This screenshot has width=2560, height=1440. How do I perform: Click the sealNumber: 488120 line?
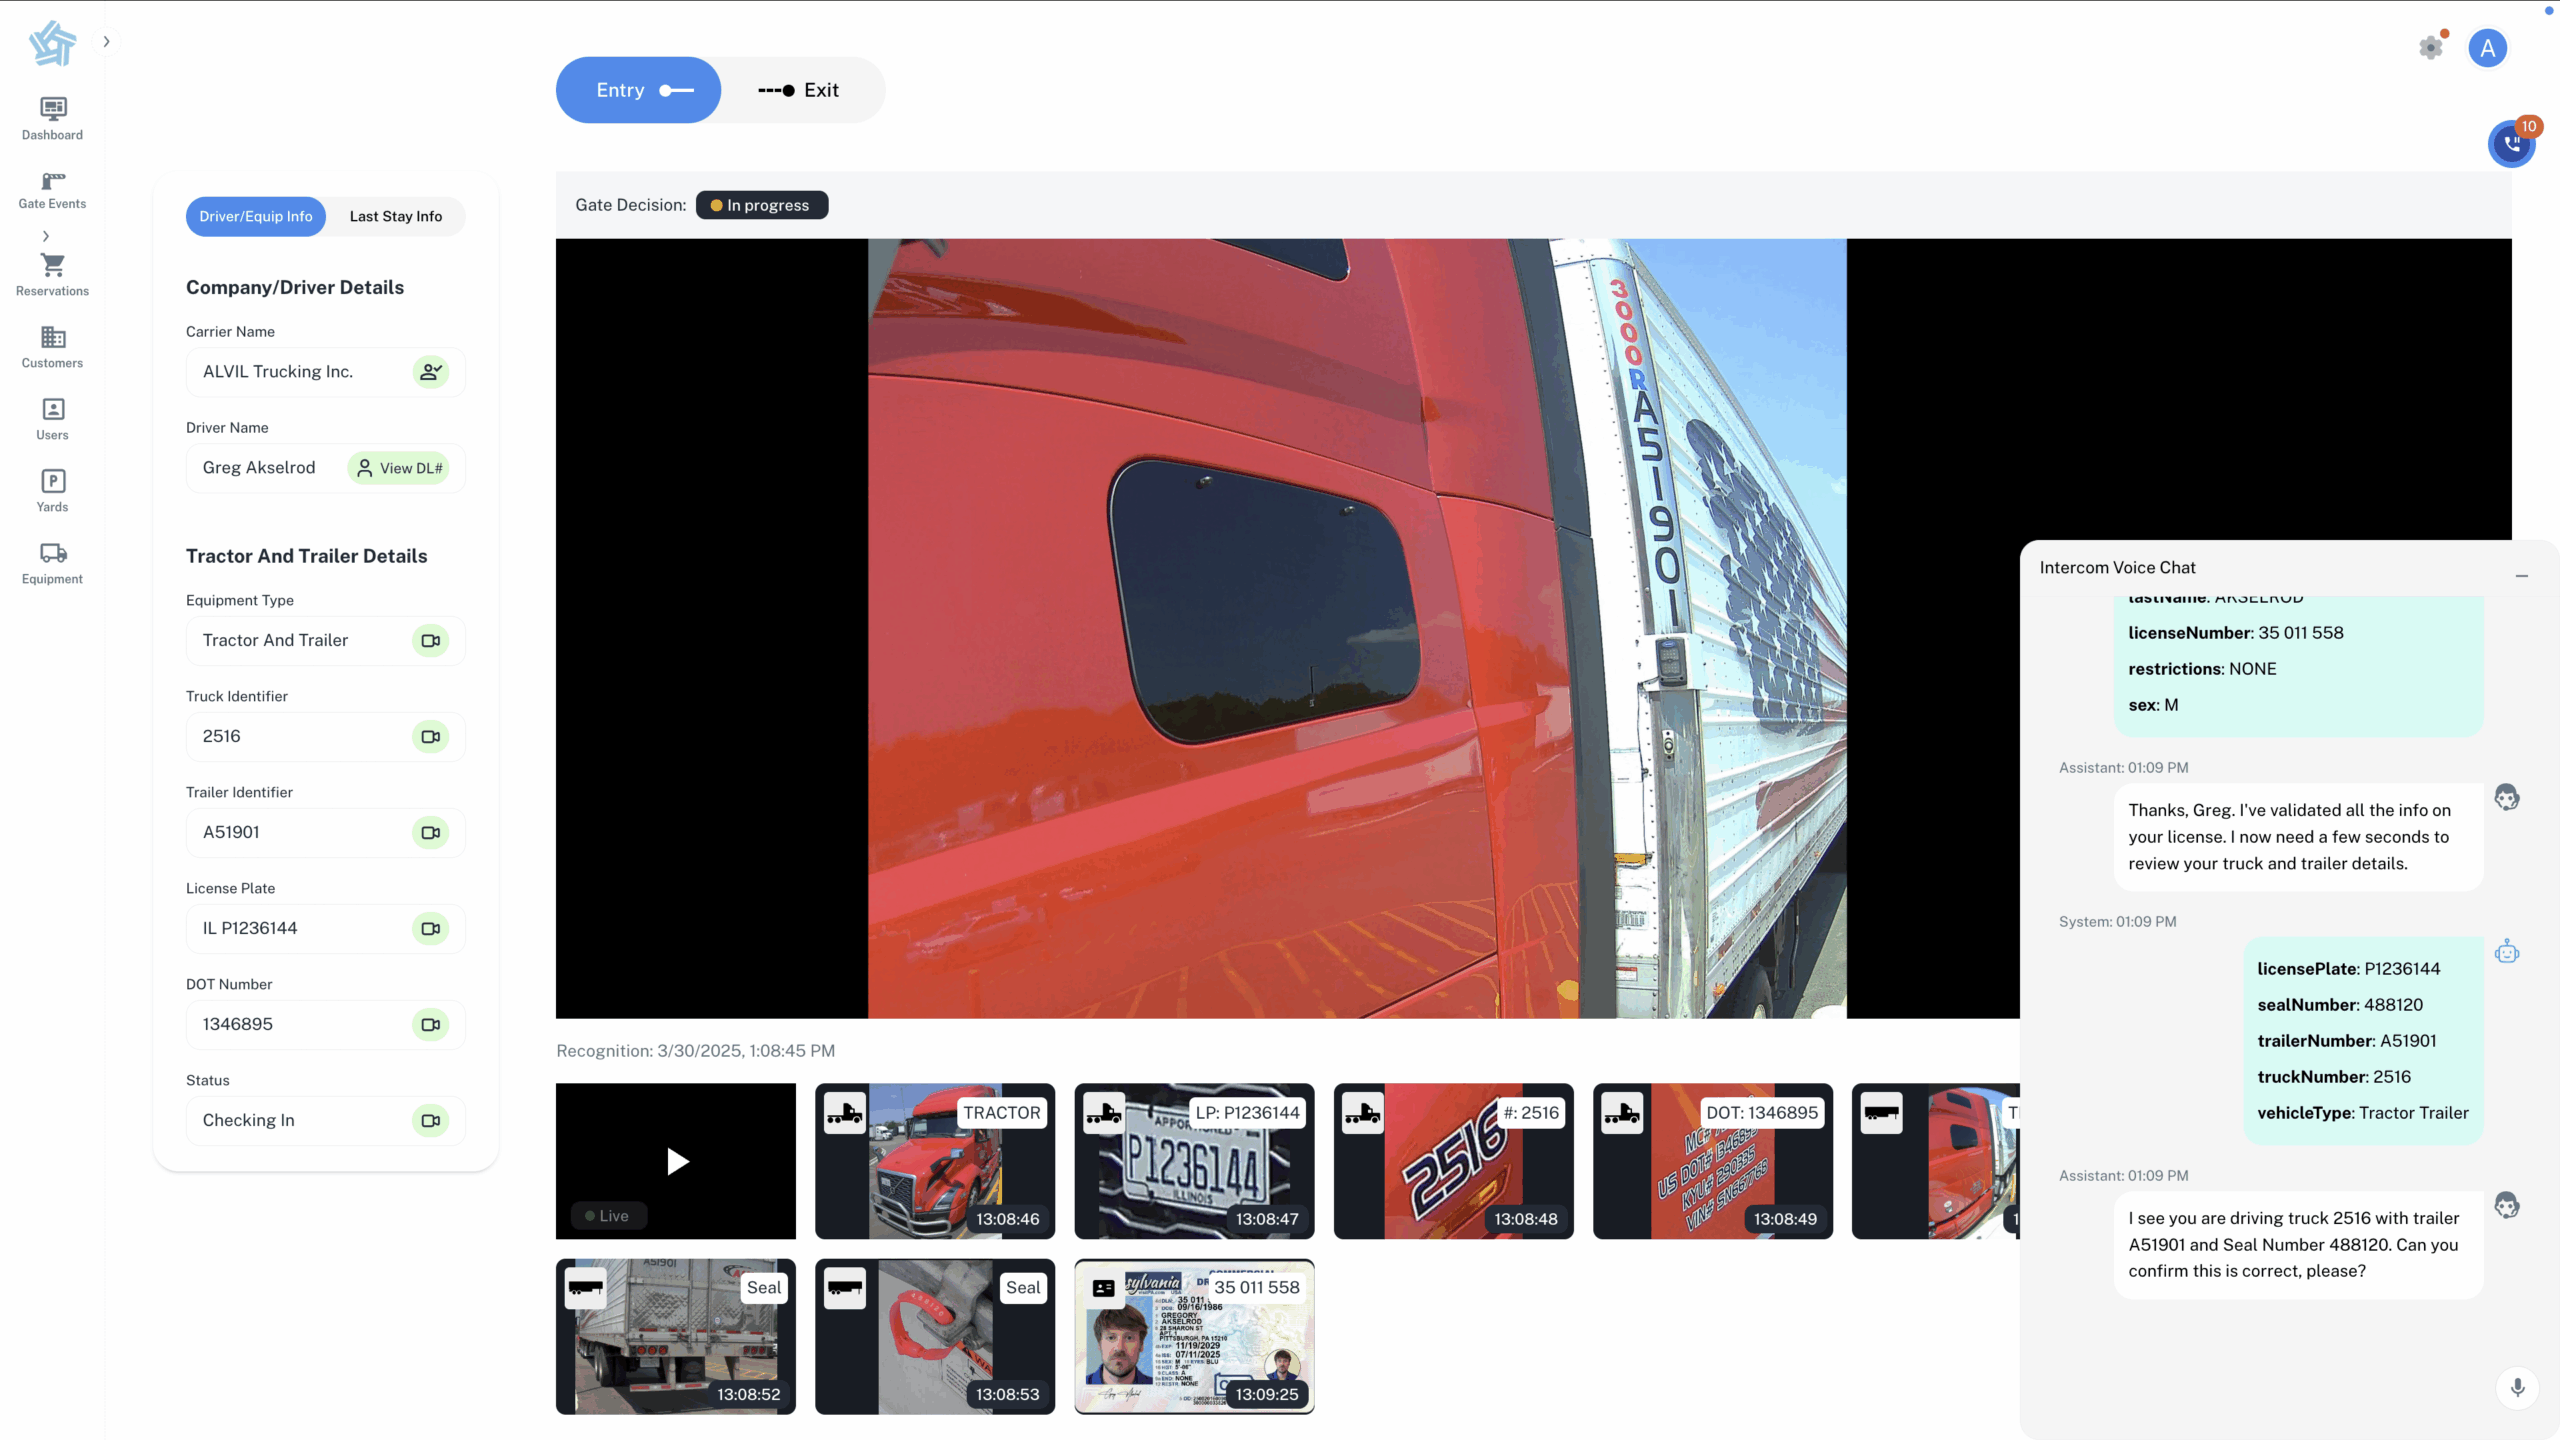point(2340,1005)
